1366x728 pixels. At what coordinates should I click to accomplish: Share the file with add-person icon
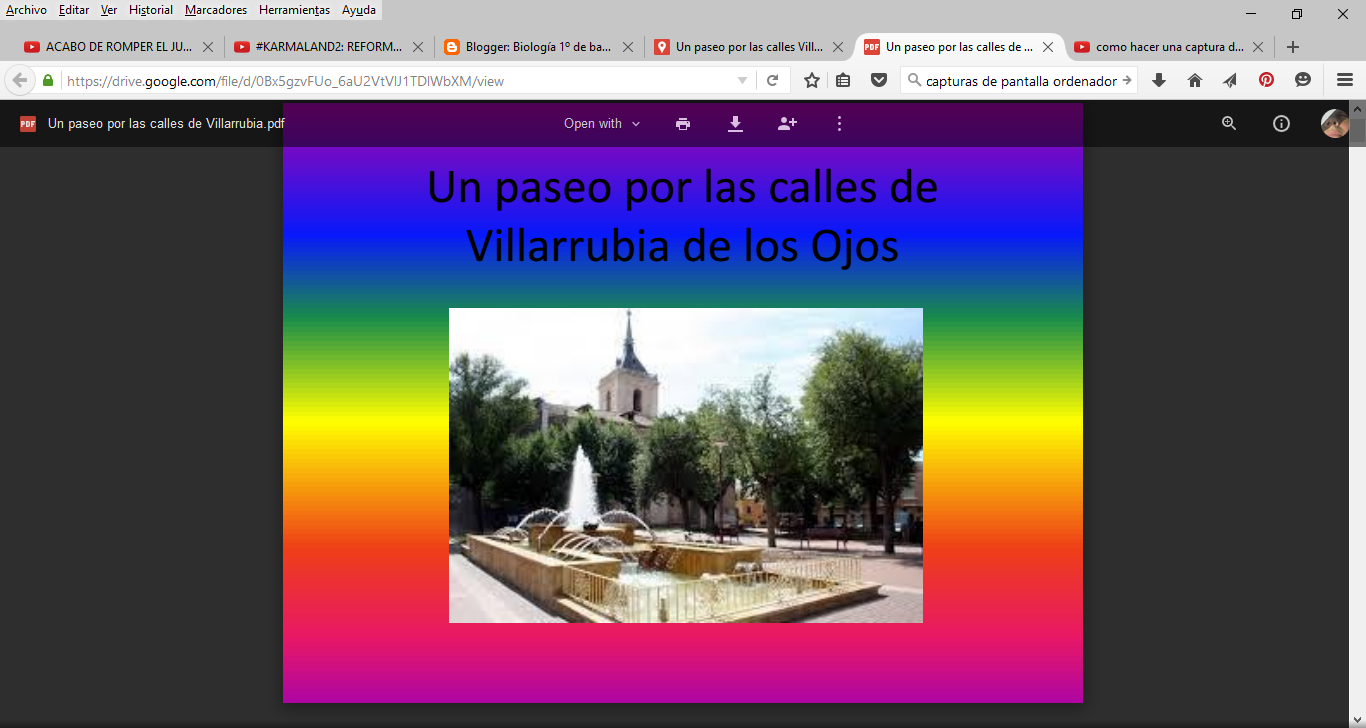coord(787,124)
